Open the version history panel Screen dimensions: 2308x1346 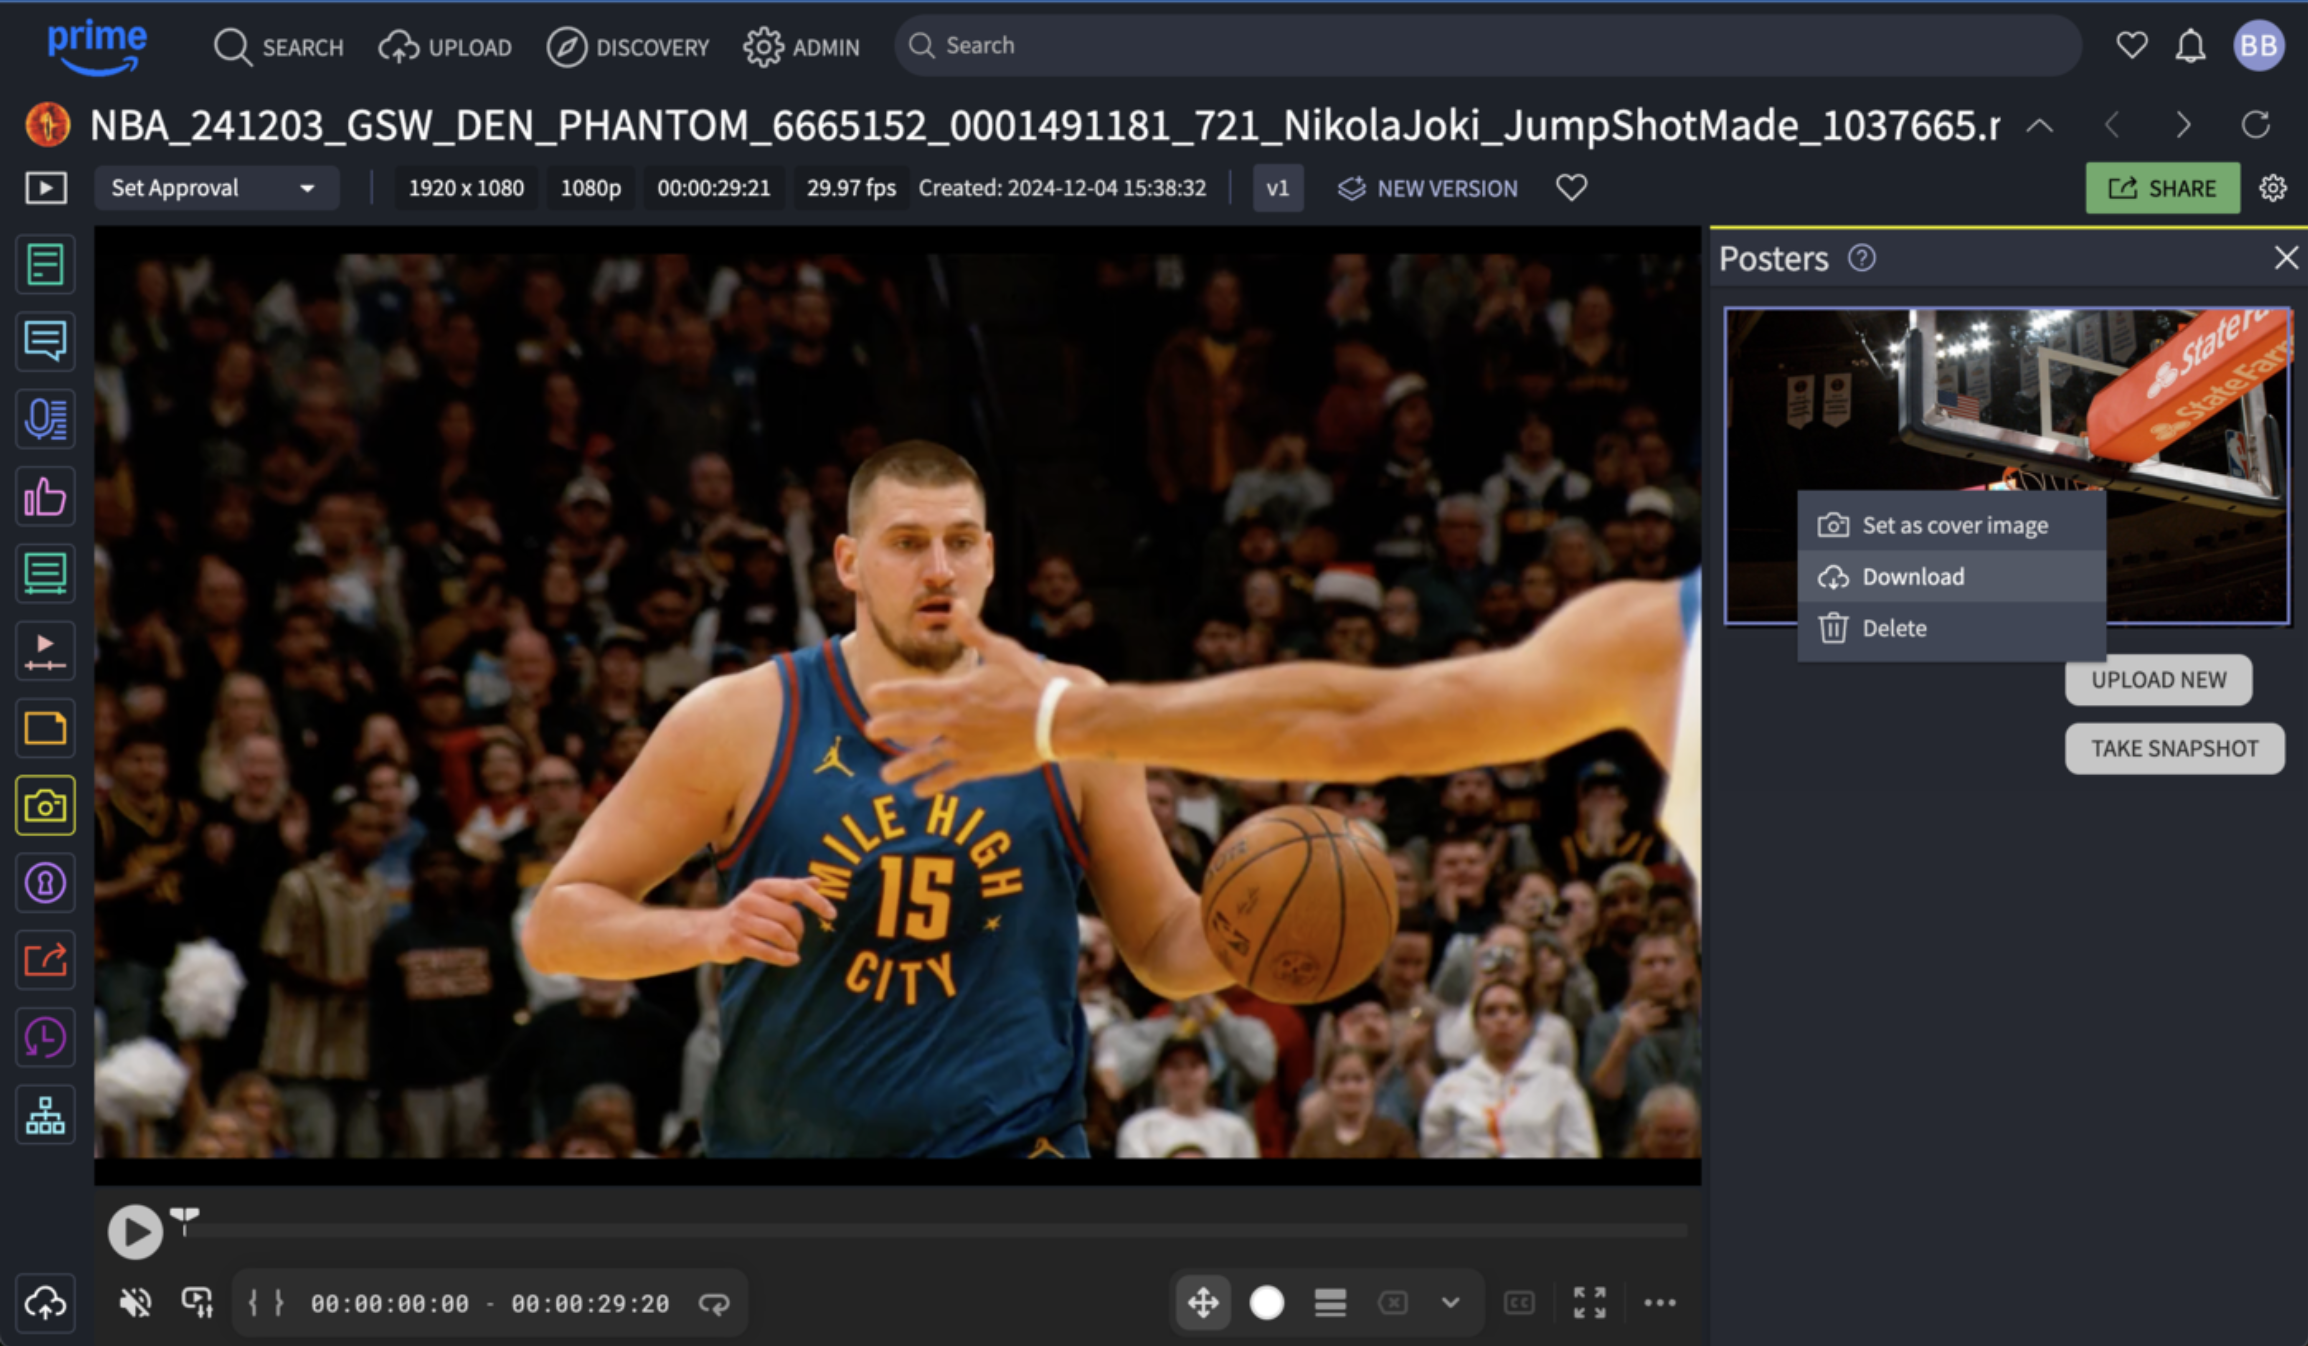(45, 1037)
